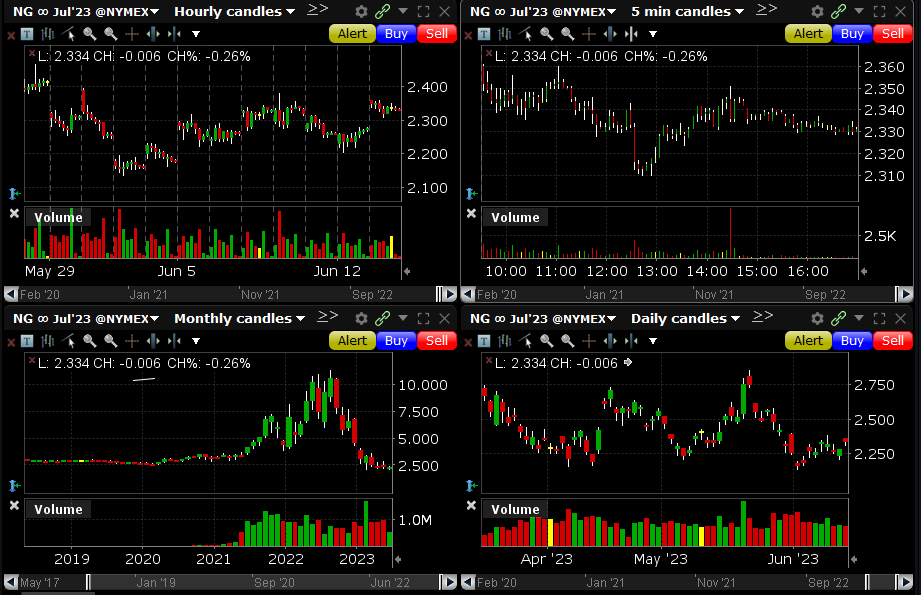This screenshot has height=595, width=921.
Task: Click the Alert button on the Monthly chart
Action: (352, 340)
